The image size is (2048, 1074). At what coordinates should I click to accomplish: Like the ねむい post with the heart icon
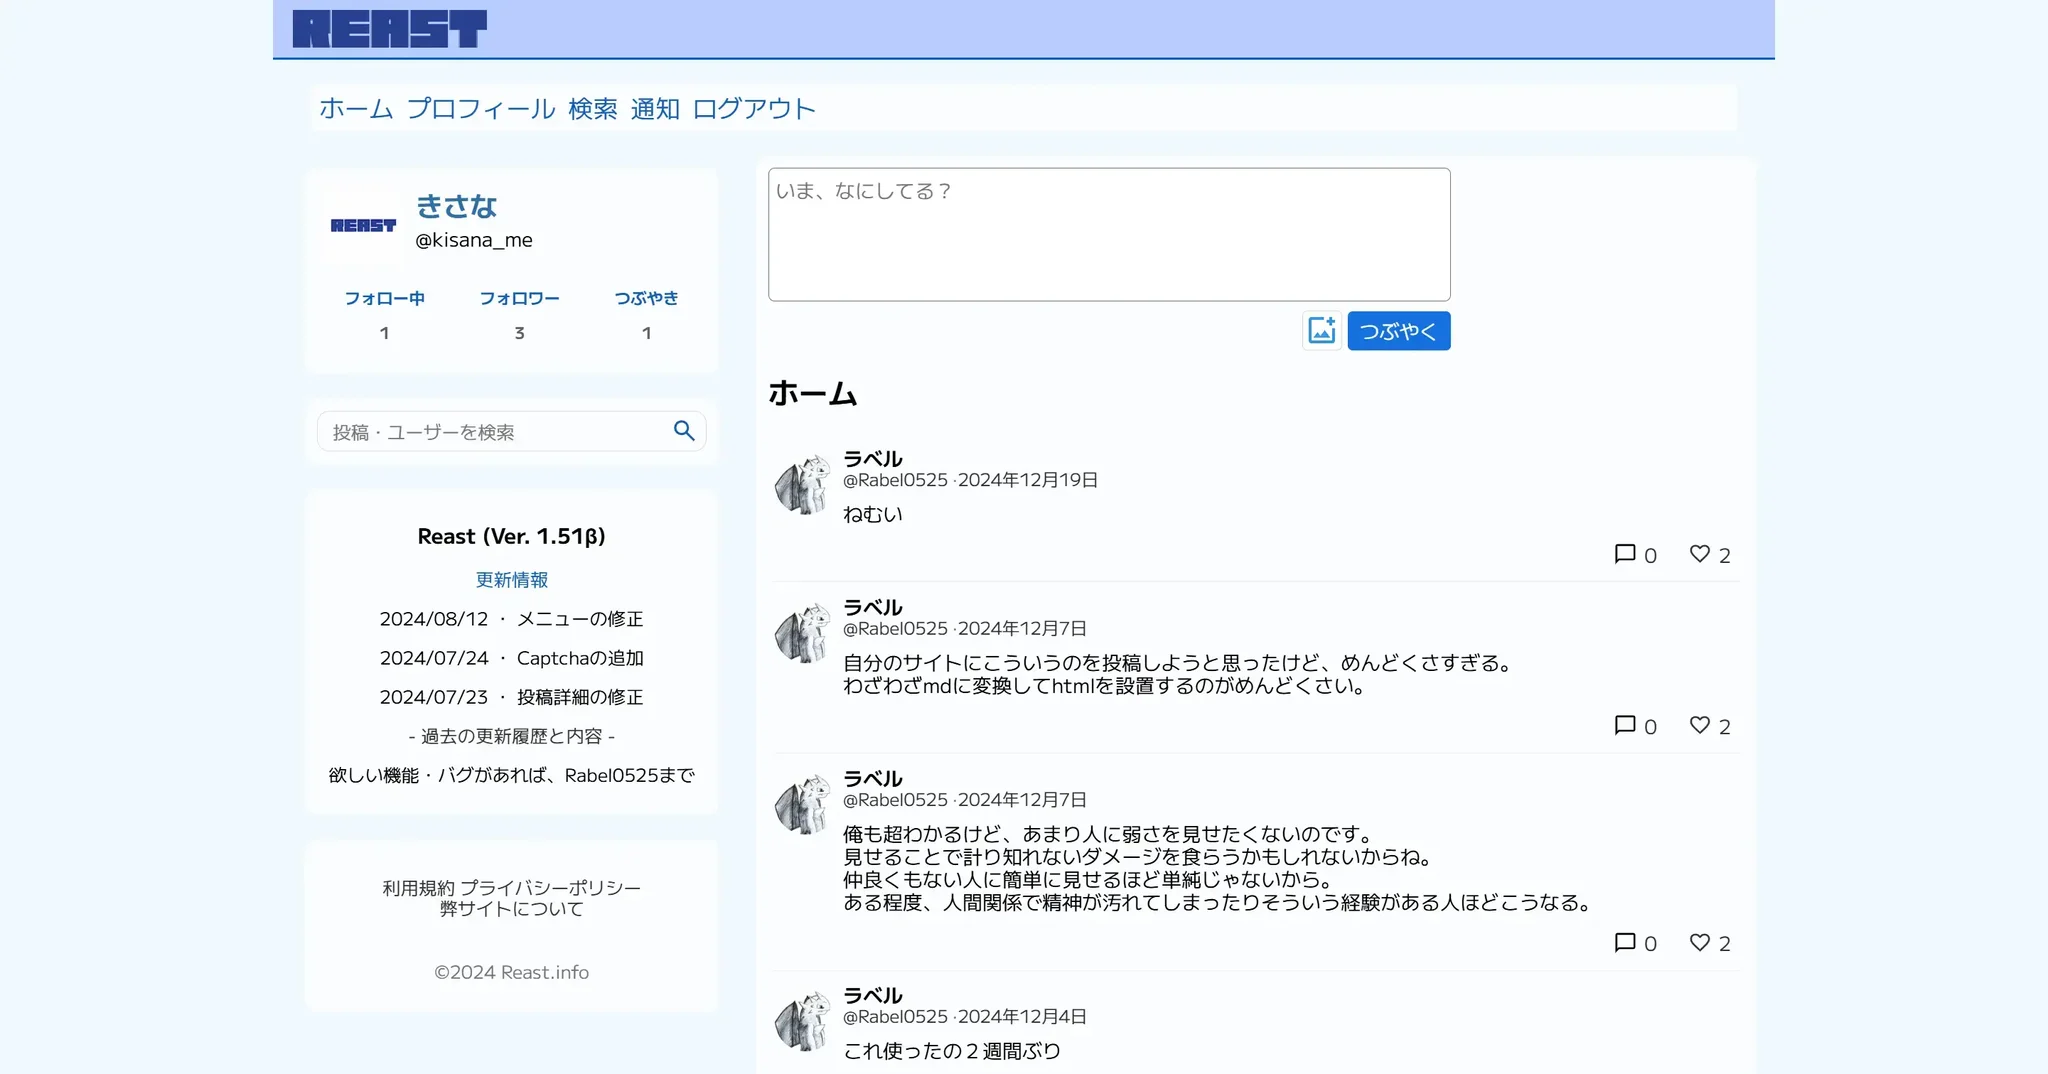(1699, 554)
